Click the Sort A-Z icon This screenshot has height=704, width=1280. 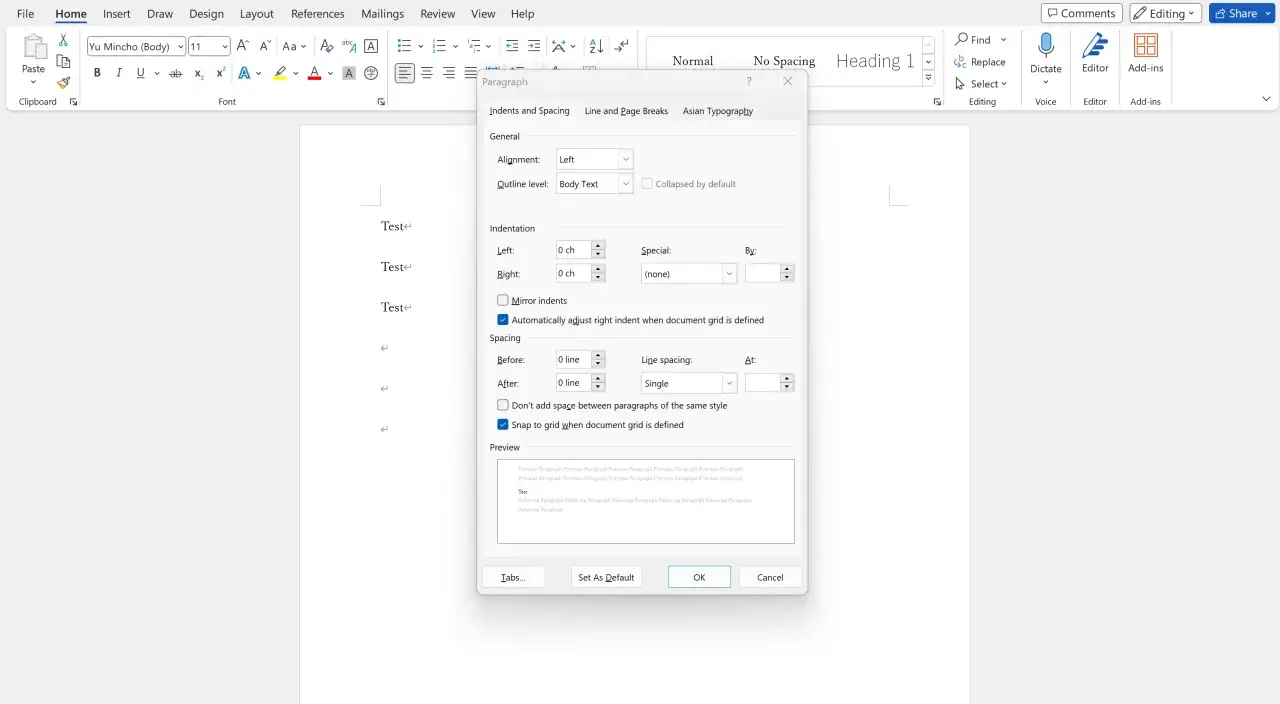[x=596, y=46]
